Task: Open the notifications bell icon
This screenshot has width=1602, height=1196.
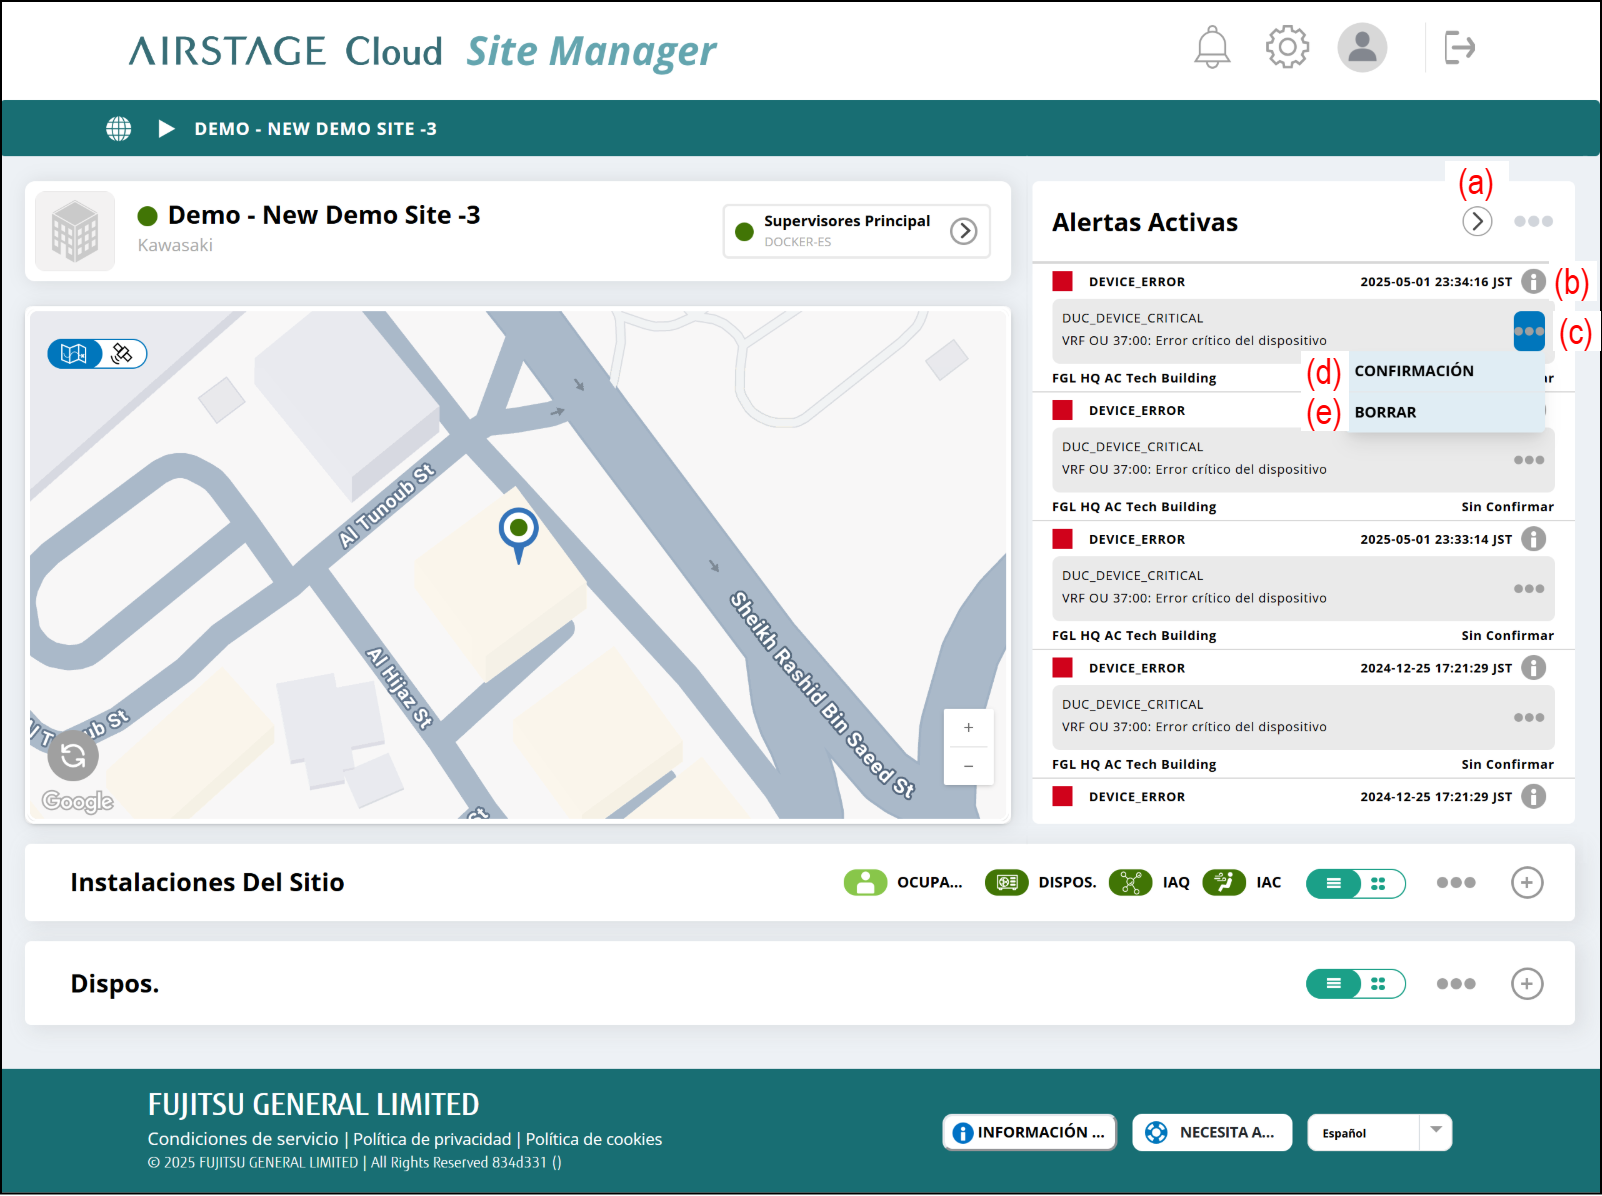Action: coord(1212,47)
